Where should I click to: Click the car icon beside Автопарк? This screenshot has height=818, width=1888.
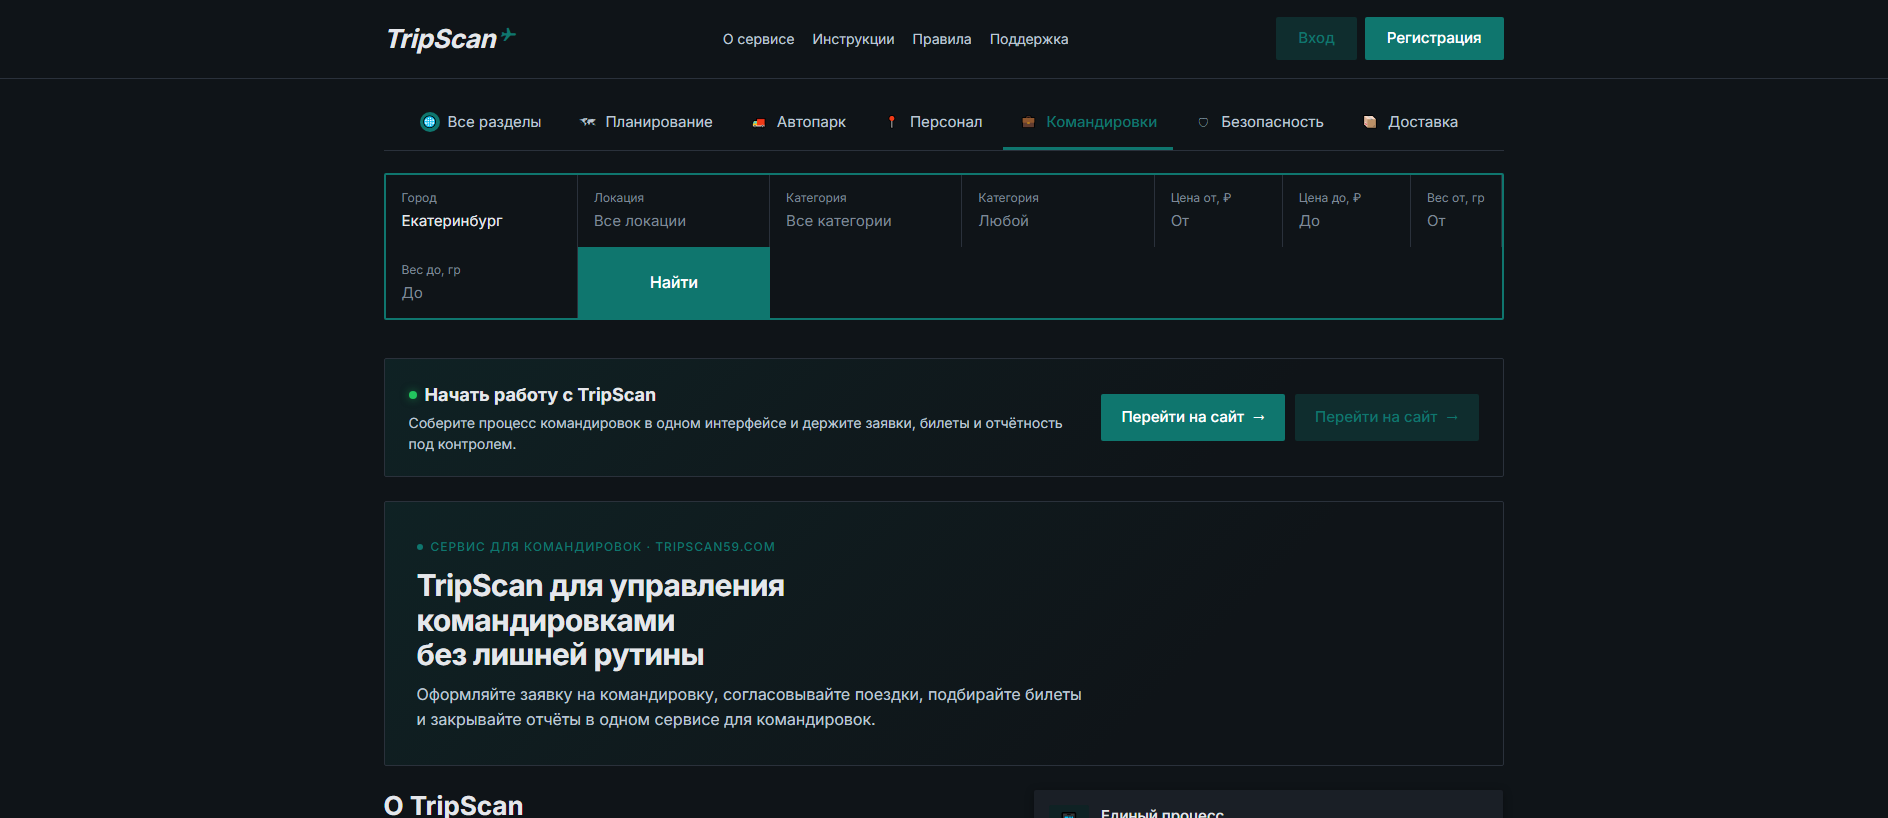tap(759, 122)
